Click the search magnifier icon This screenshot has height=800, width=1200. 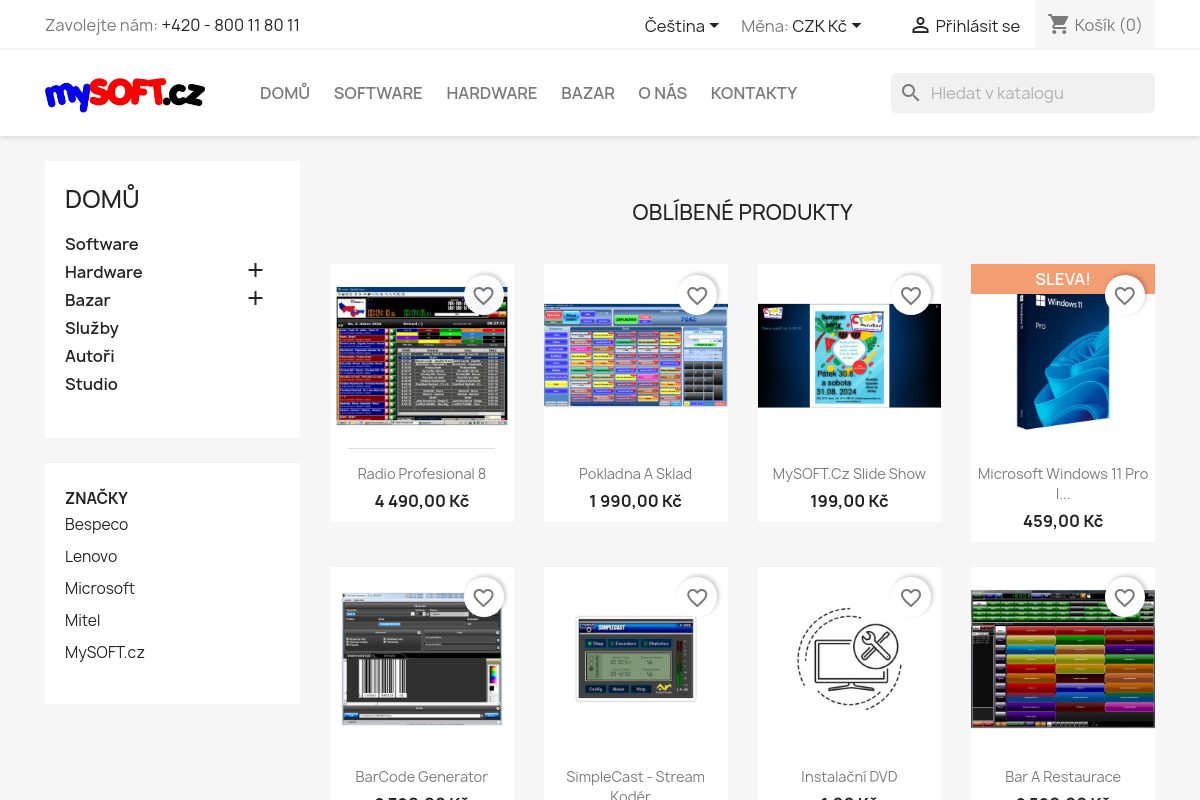(x=910, y=92)
